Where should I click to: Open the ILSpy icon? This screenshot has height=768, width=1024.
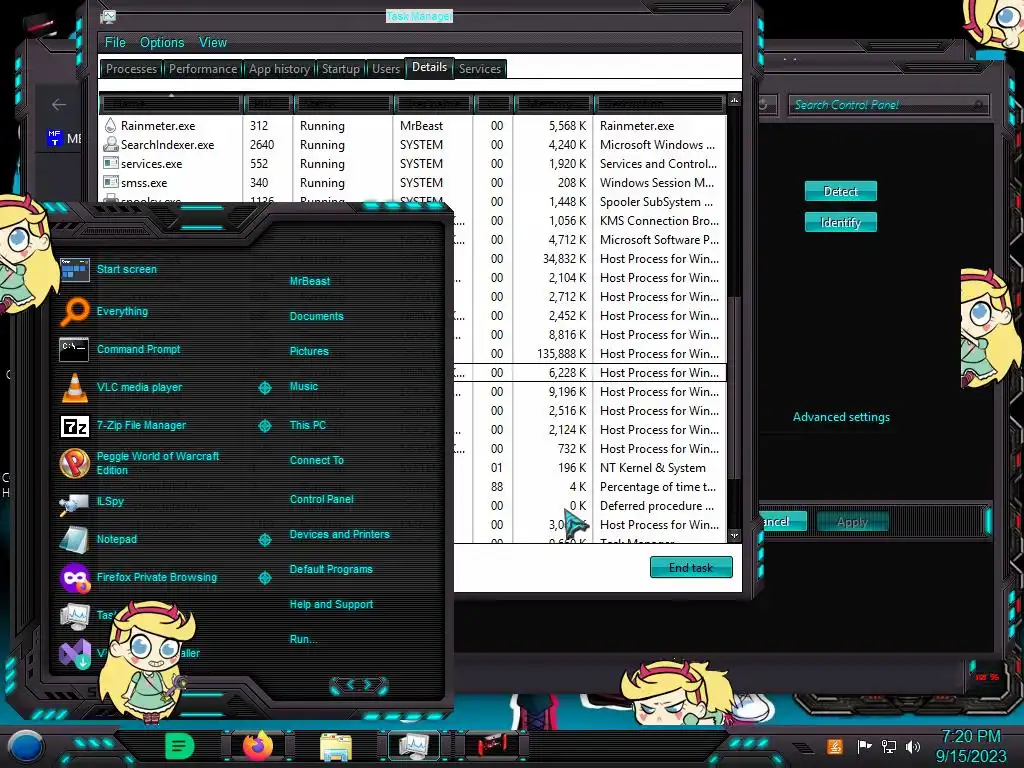pyautogui.click(x=74, y=503)
